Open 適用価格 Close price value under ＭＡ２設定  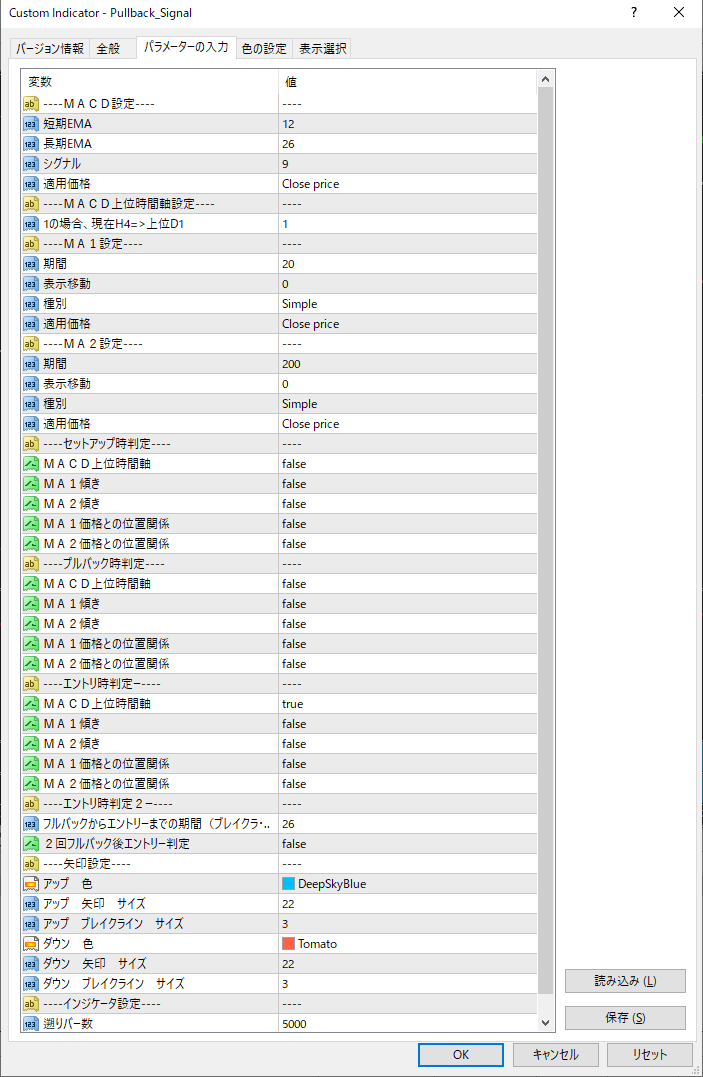(408, 424)
